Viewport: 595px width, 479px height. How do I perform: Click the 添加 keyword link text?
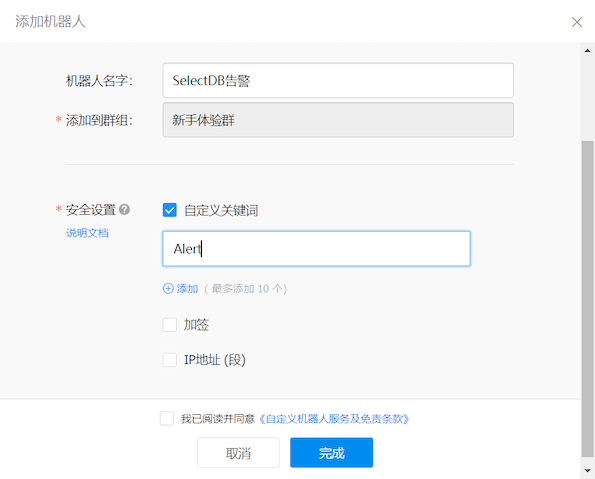[187, 288]
